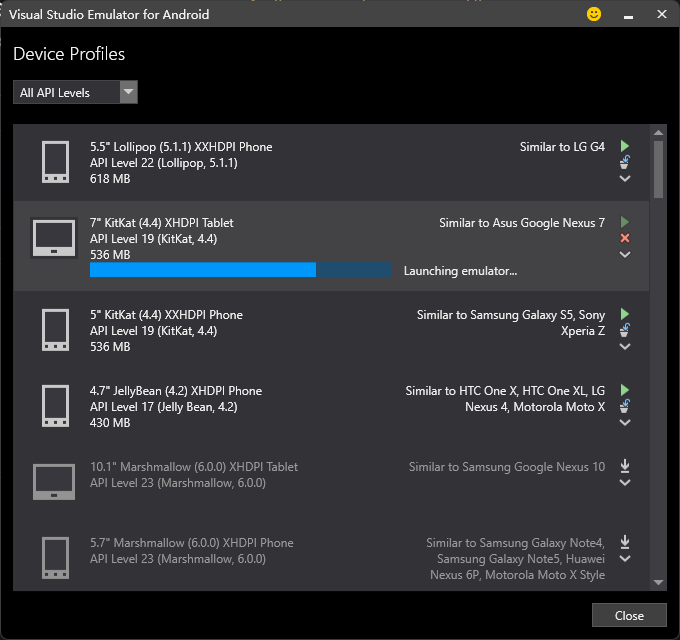Select the 5.5" Lollipop phone device icon

point(55,162)
